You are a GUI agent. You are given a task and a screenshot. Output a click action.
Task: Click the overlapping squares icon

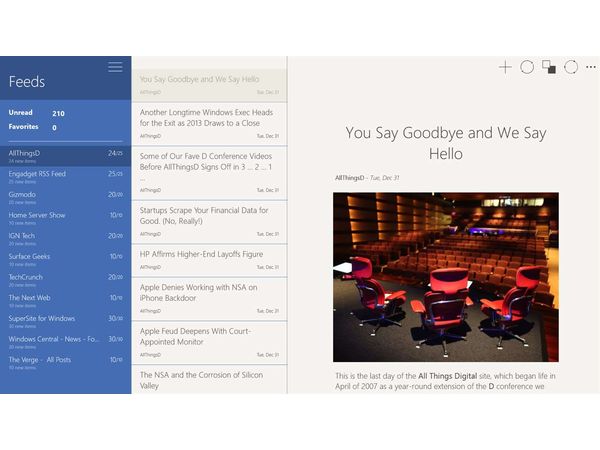(x=549, y=67)
